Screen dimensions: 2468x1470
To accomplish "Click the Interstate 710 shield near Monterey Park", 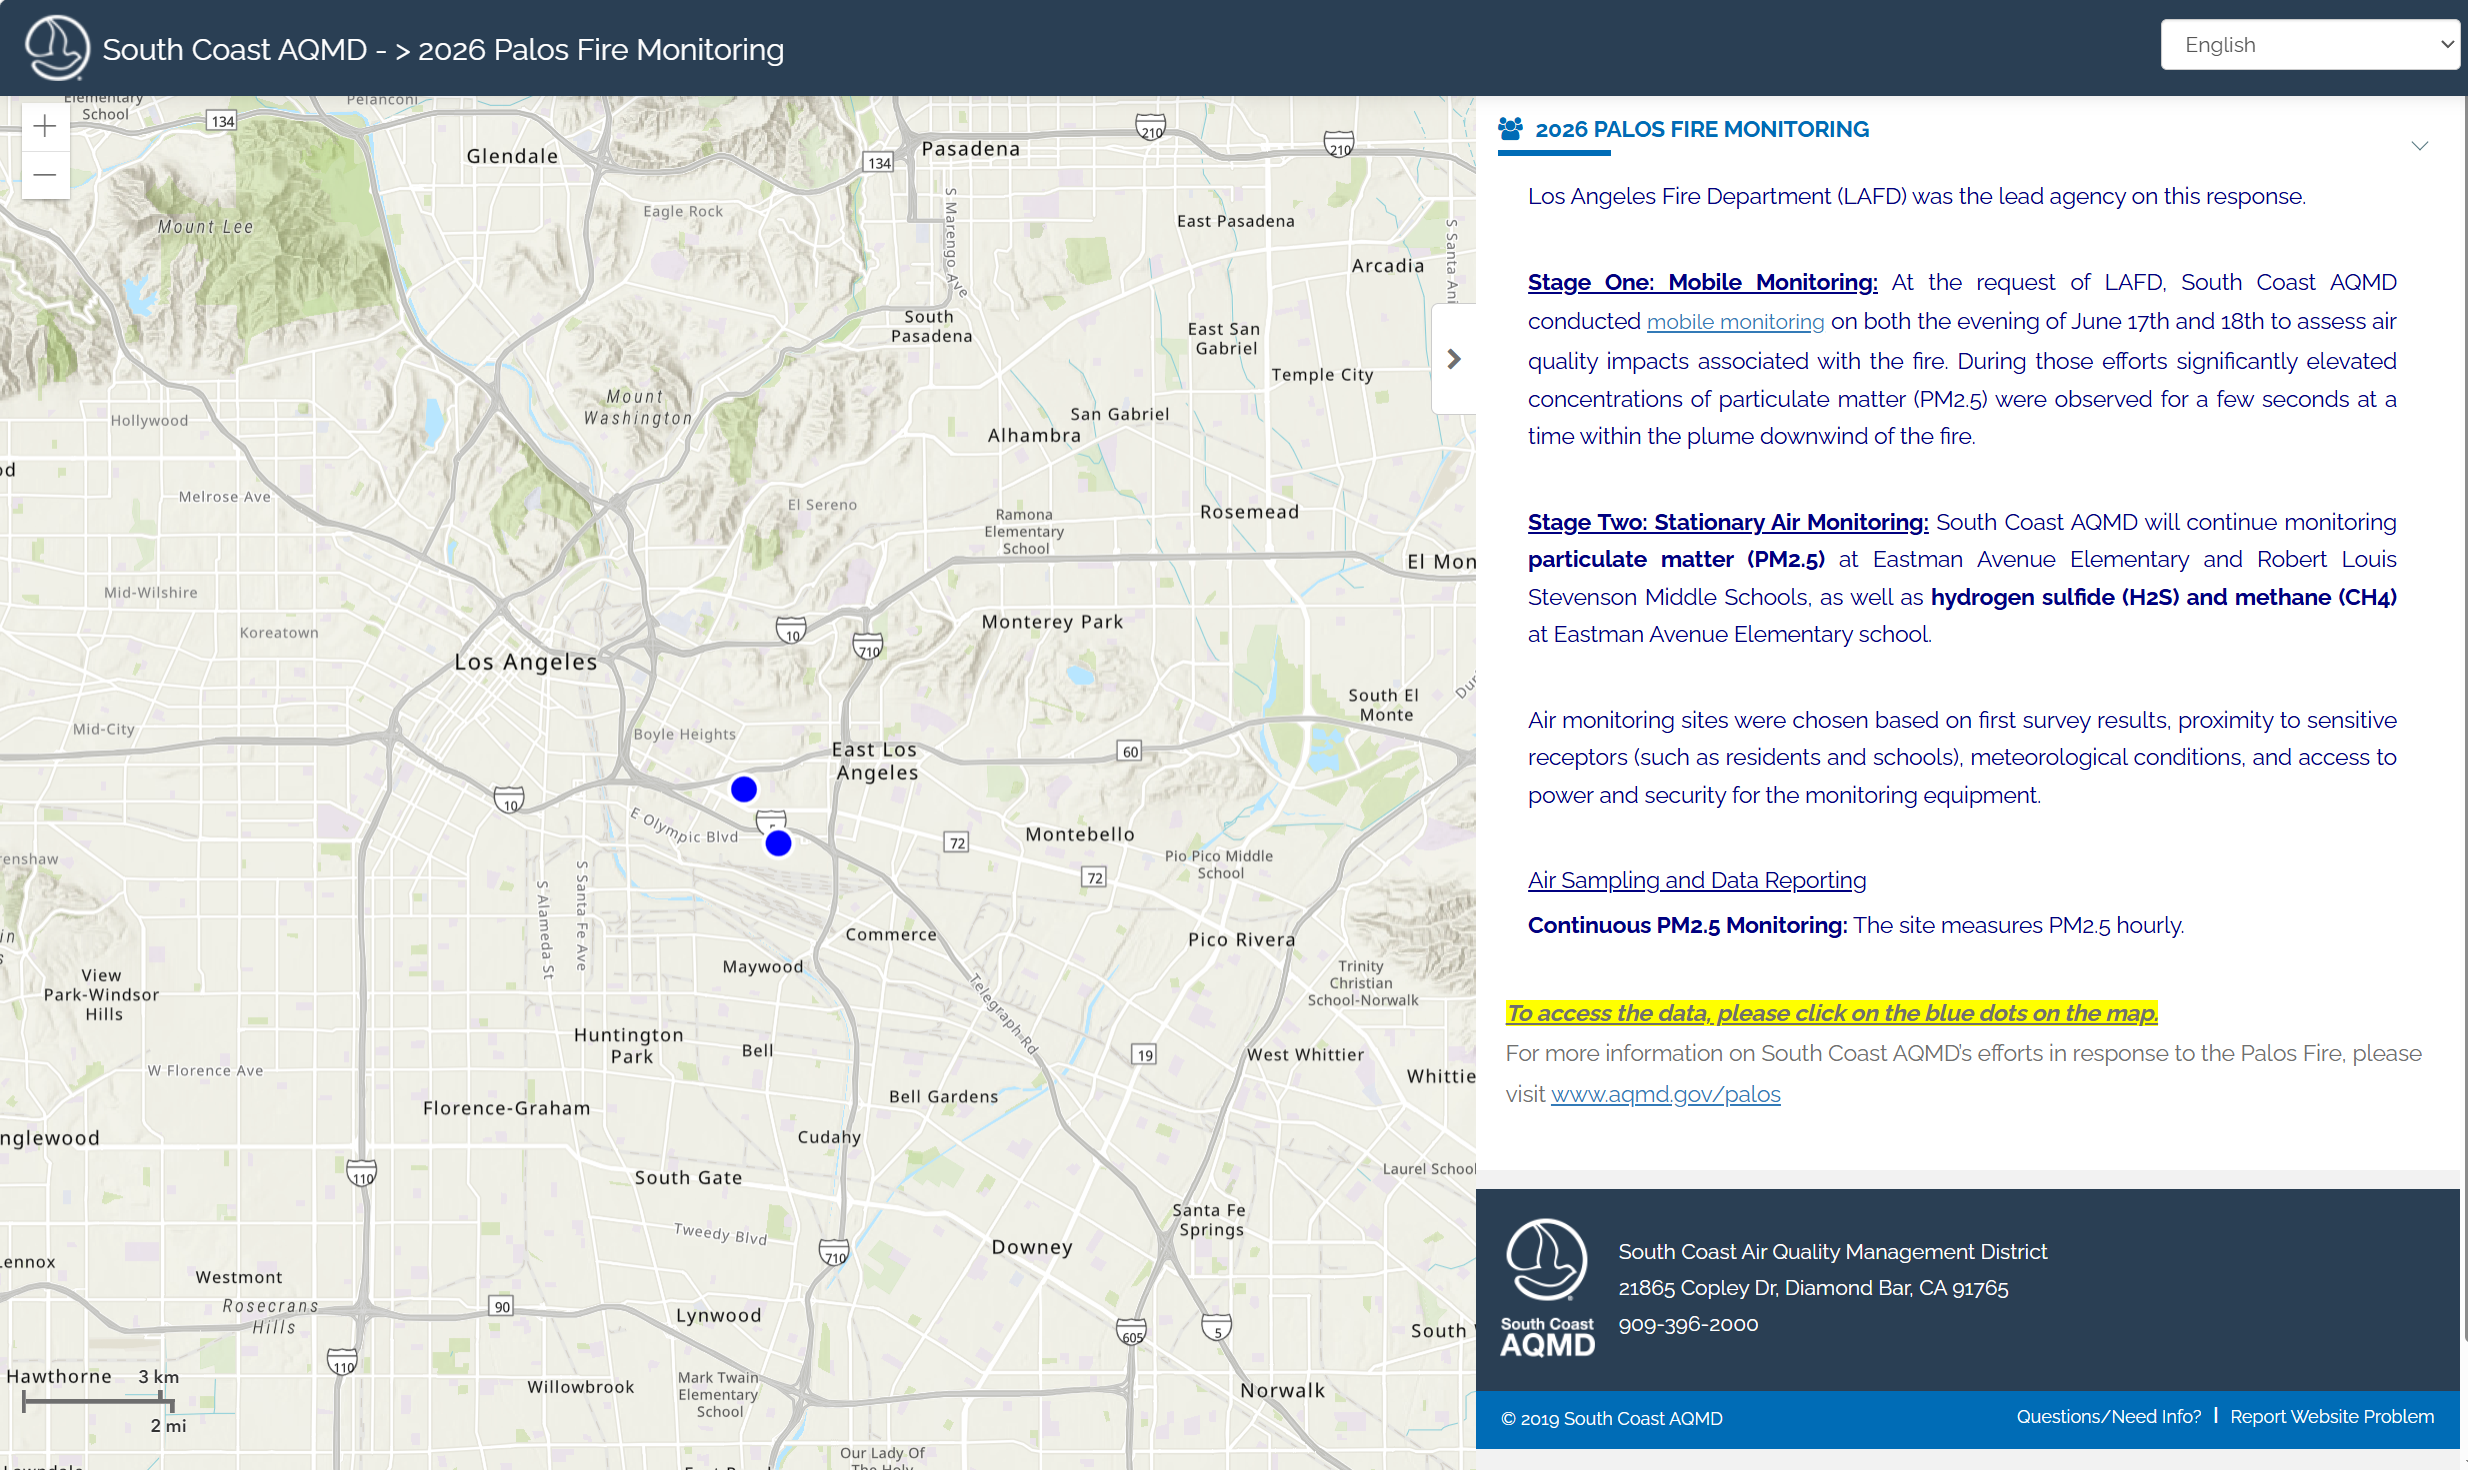I will tap(868, 648).
